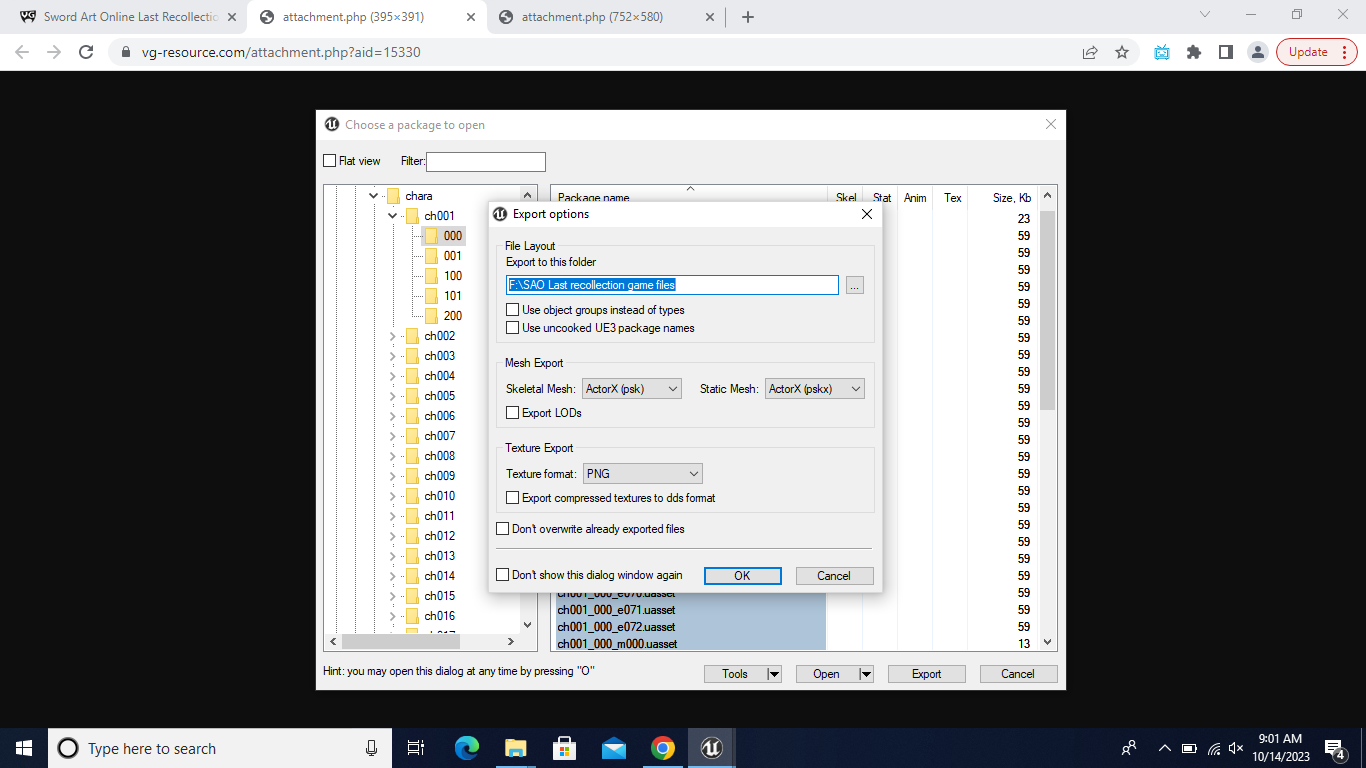This screenshot has width=1366, height=768.
Task: Open the Chrome profile avatar
Action: (x=1258, y=52)
